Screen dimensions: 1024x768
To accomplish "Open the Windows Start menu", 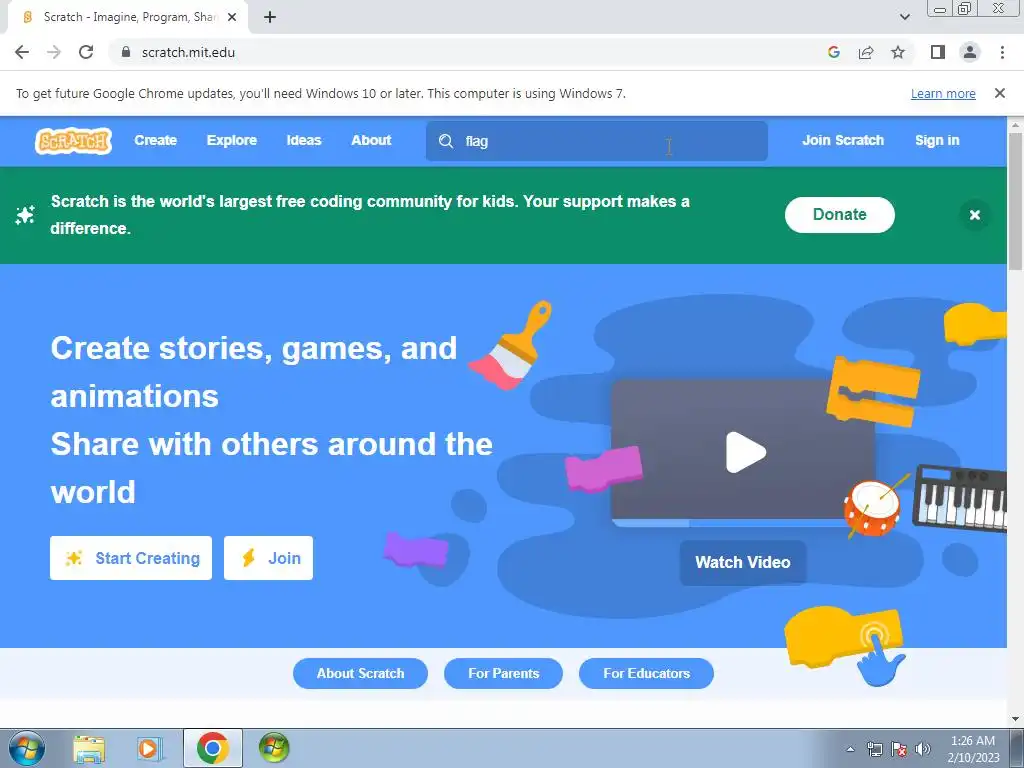I will [27, 748].
